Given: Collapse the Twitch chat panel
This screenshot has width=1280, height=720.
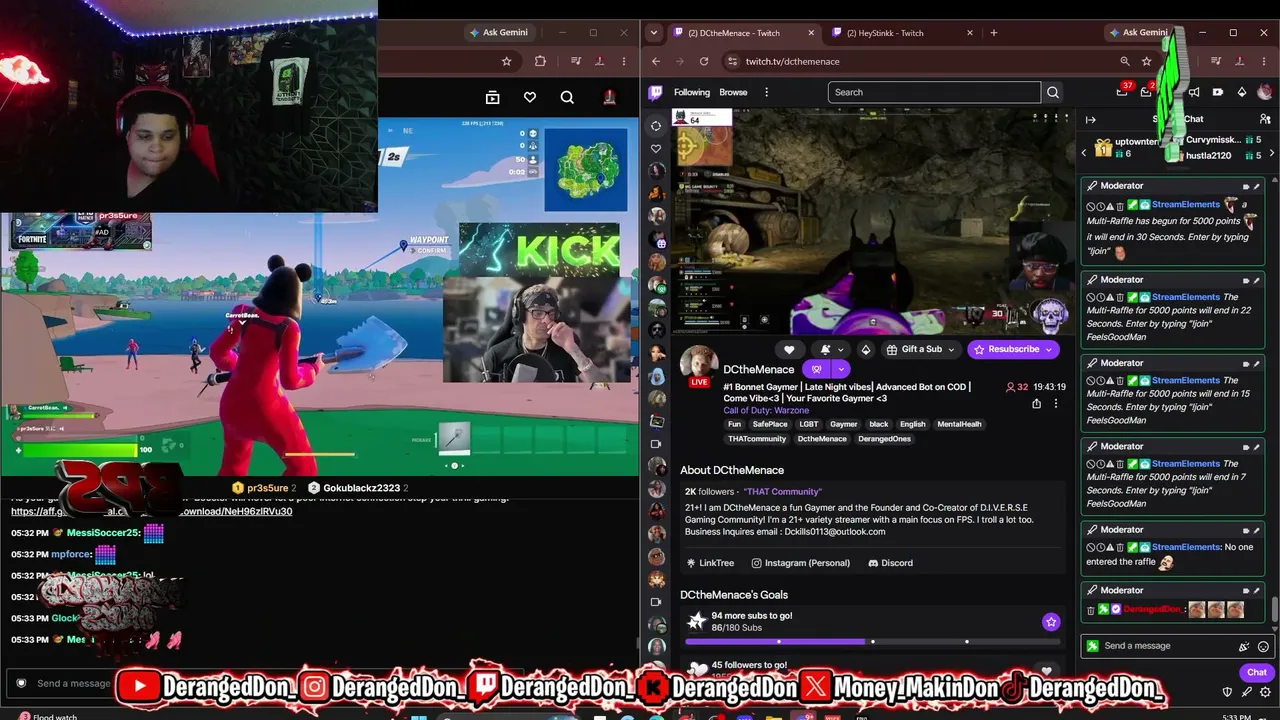Looking at the screenshot, I should pos(1091,120).
